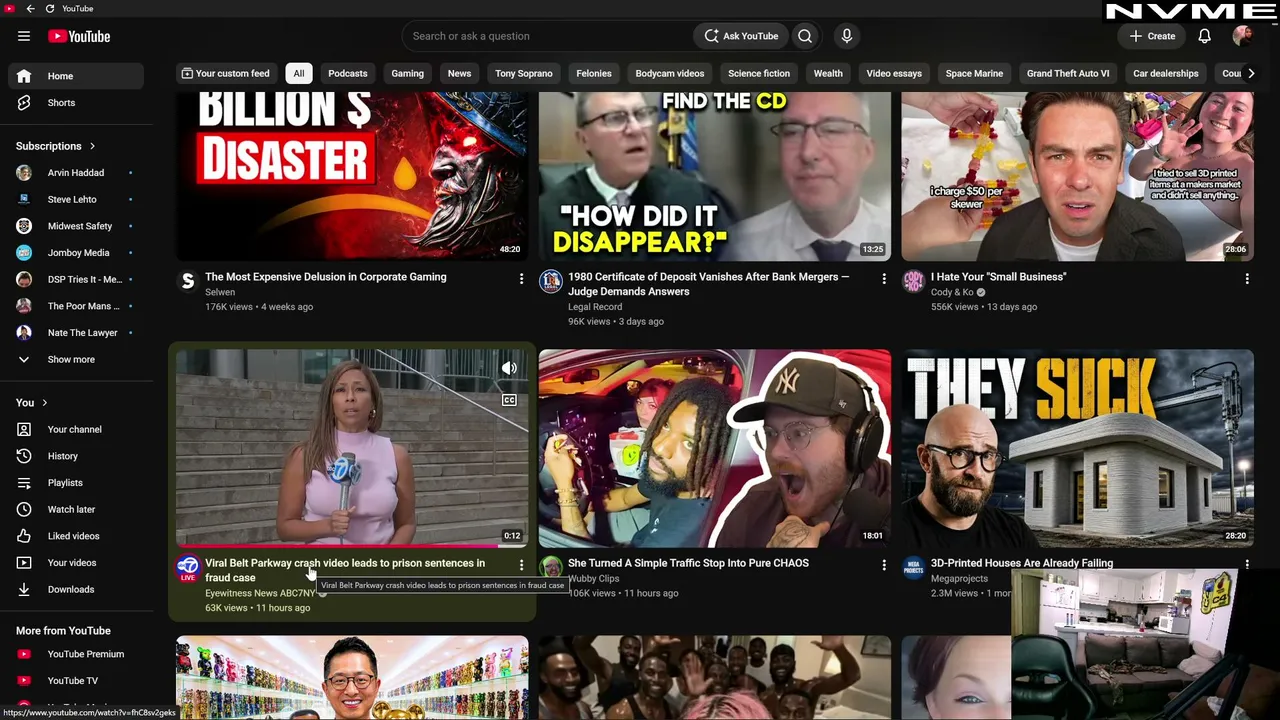Click the 'Search or ask a question' field

(548, 36)
